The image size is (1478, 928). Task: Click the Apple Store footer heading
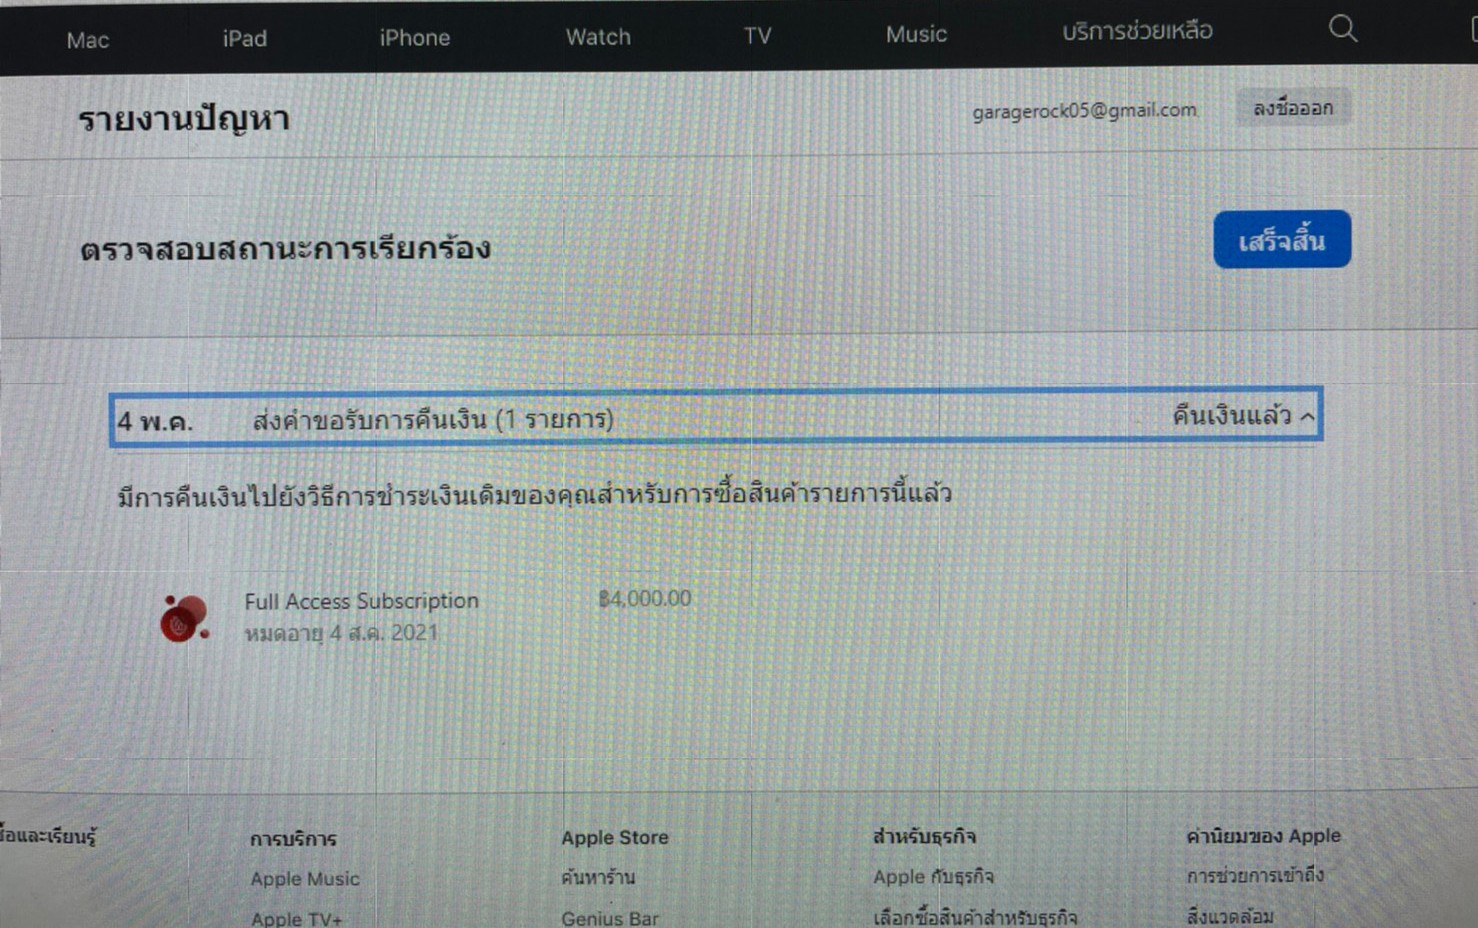(615, 837)
